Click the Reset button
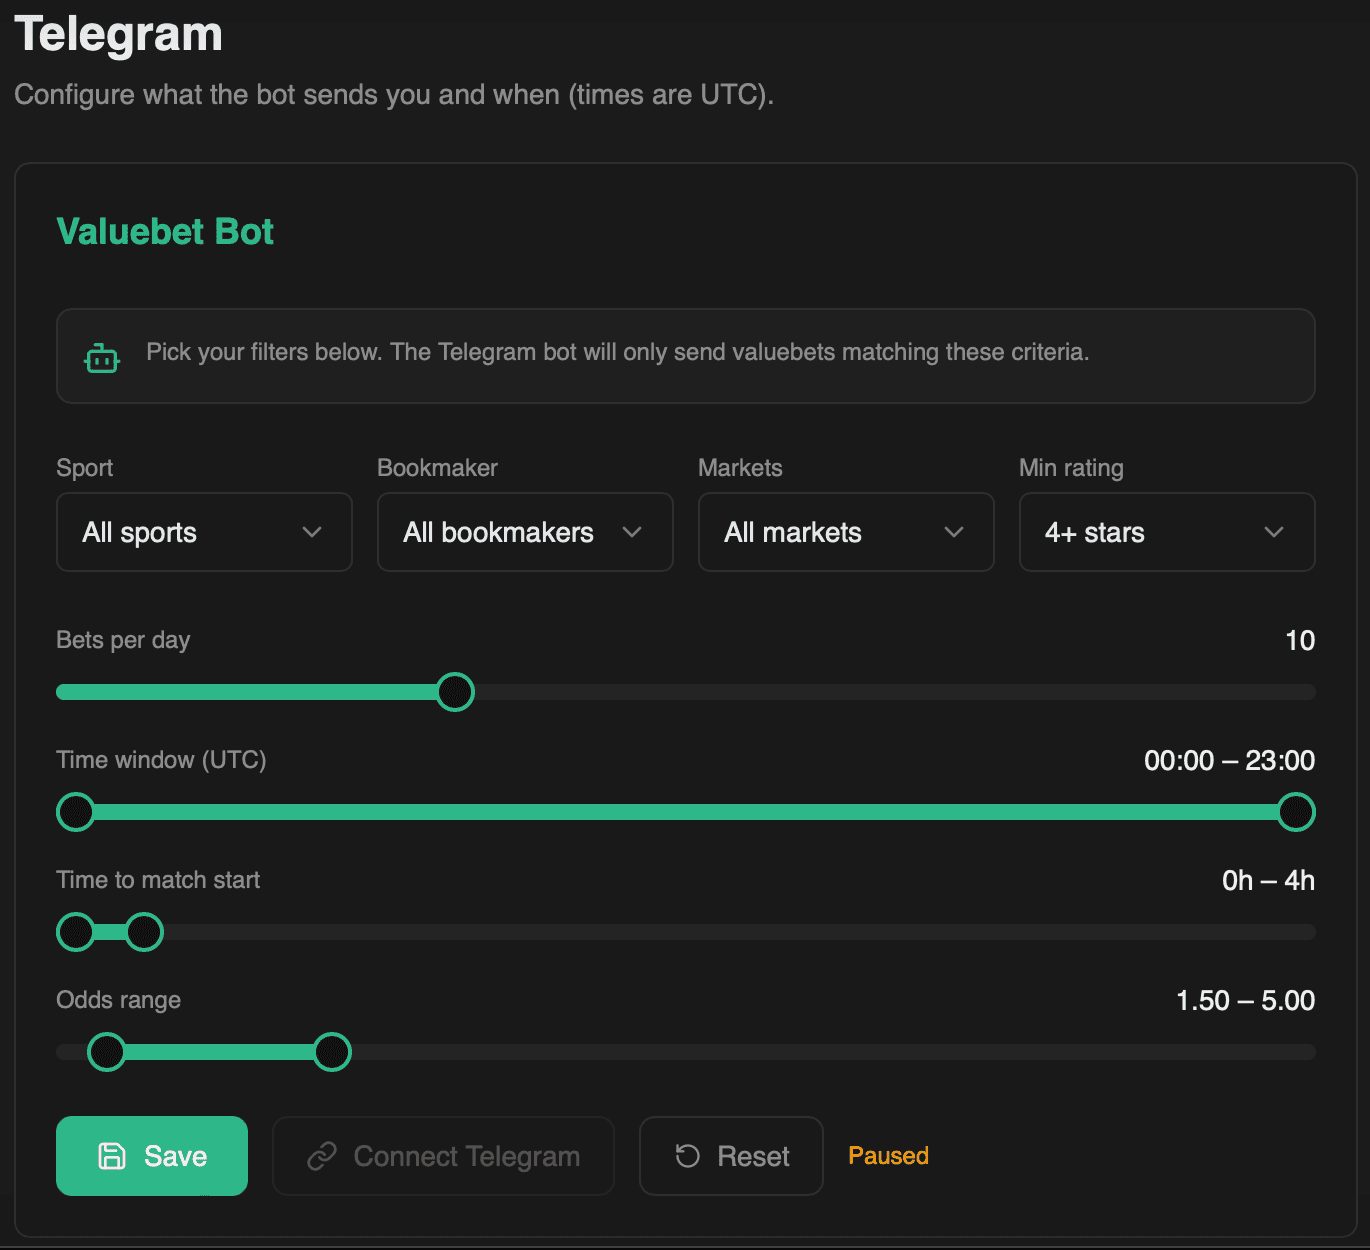This screenshot has height=1250, width=1370. point(731,1155)
